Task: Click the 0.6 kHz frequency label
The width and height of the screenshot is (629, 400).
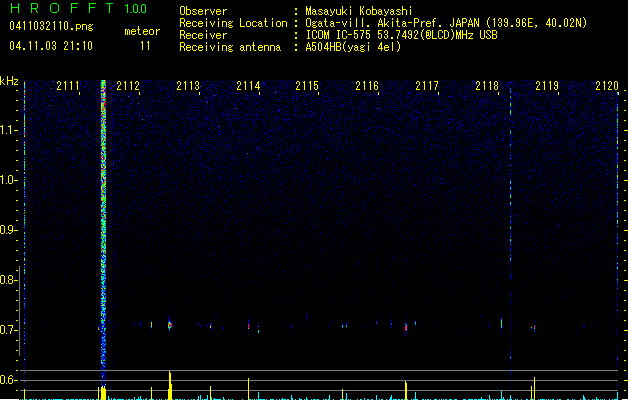Action: [x=8, y=380]
